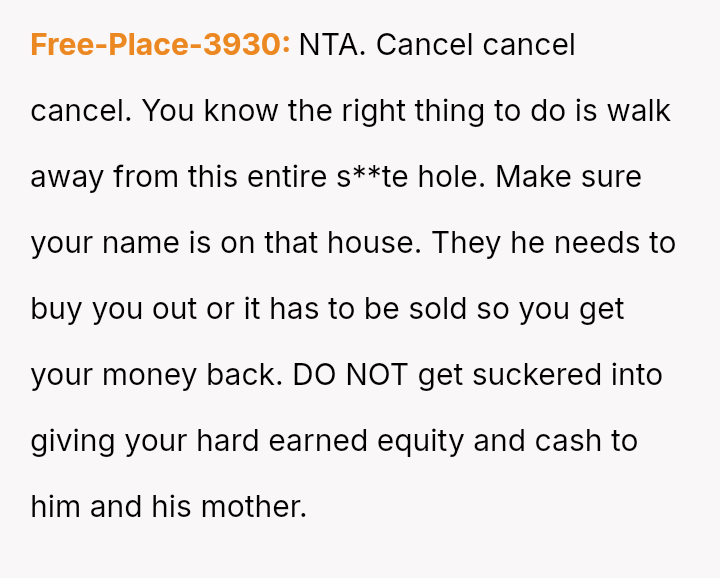This screenshot has width=720, height=578.
Task: Click the censored word s**te
Action: tap(372, 177)
